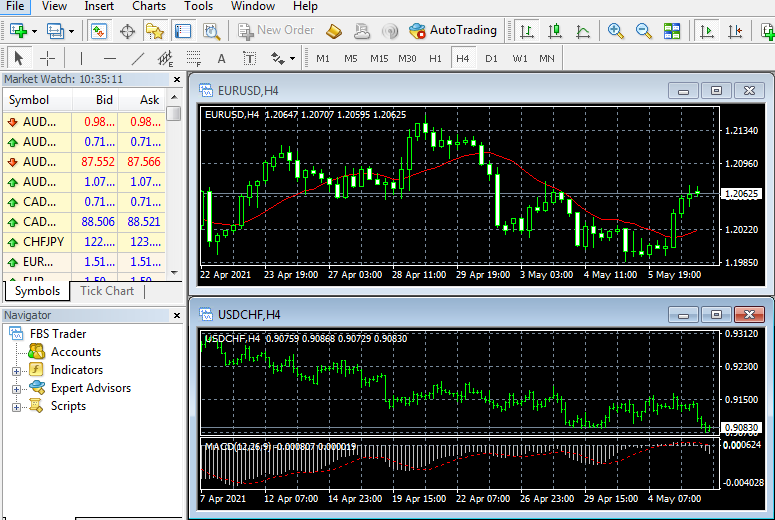The width and height of the screenshot is (775, 520).
Task: Open the virtual hosting cloud icon
Action: [362, 31]
